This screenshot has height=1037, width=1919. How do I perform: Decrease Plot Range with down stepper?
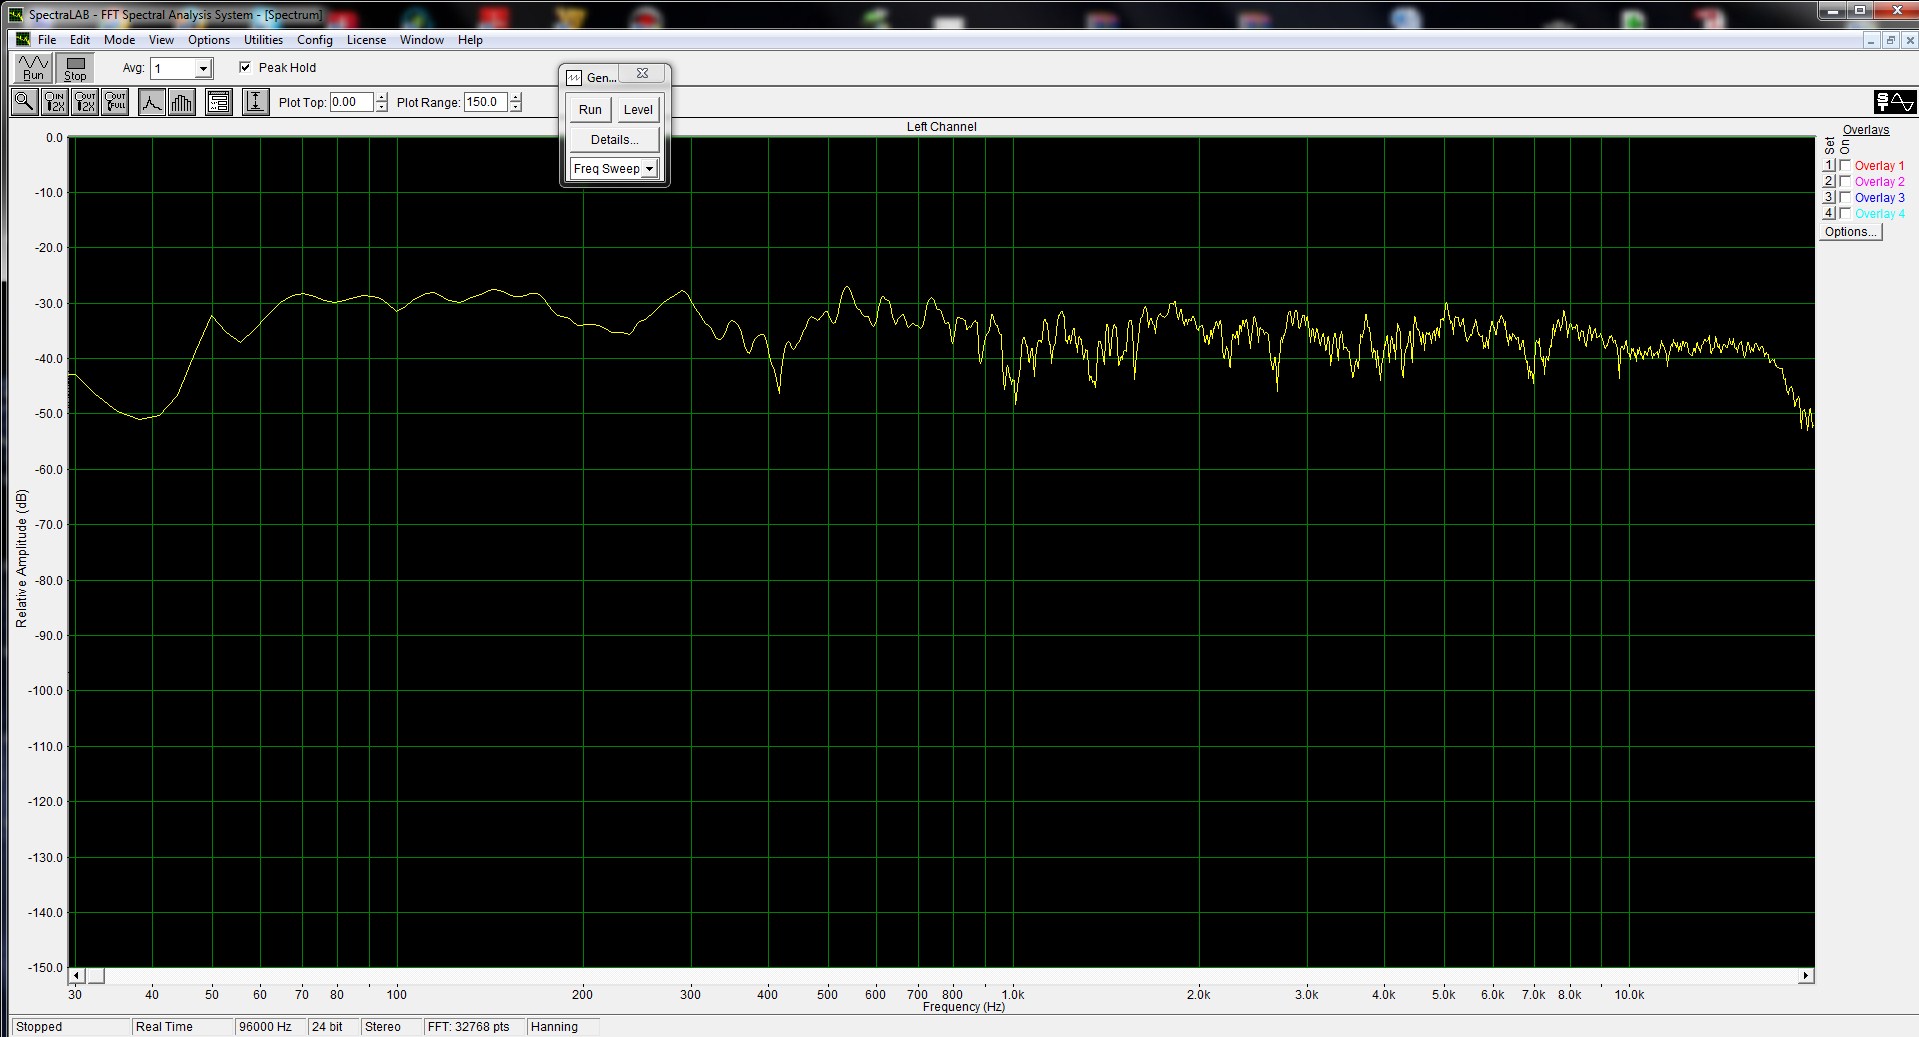515,107
